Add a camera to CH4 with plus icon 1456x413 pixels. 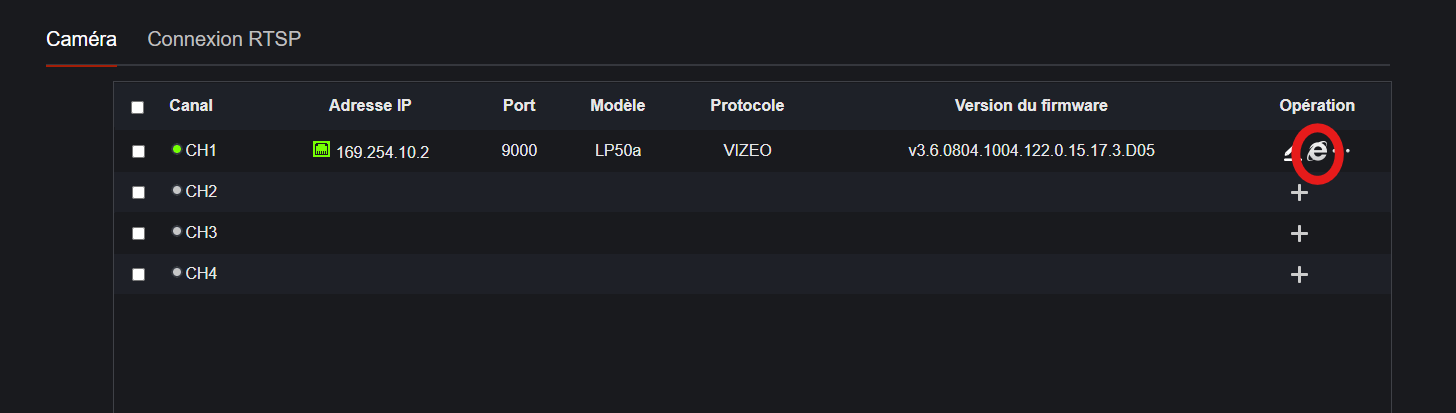click(1299, 274)
